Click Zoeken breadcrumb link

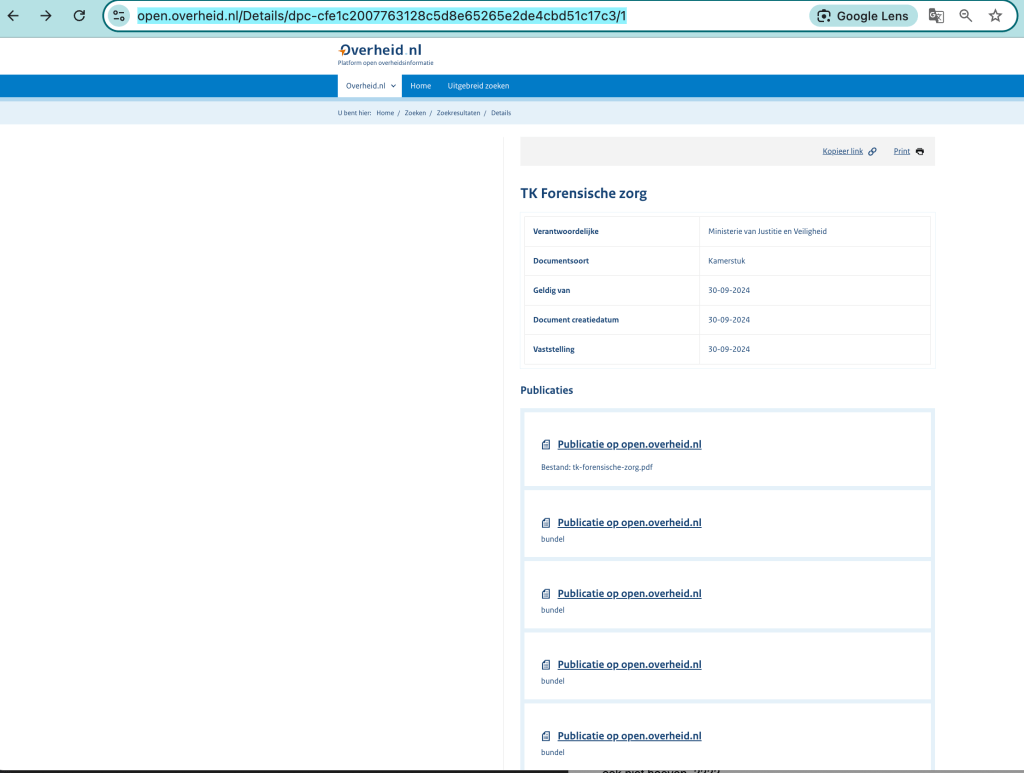click(x=415, y=113)
